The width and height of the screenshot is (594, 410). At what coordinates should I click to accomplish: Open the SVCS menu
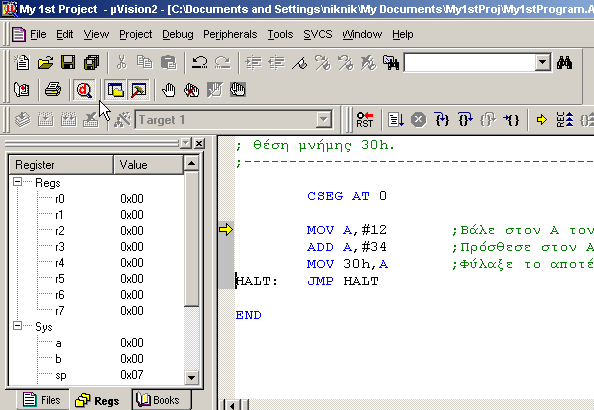click(x=318, y=34)
